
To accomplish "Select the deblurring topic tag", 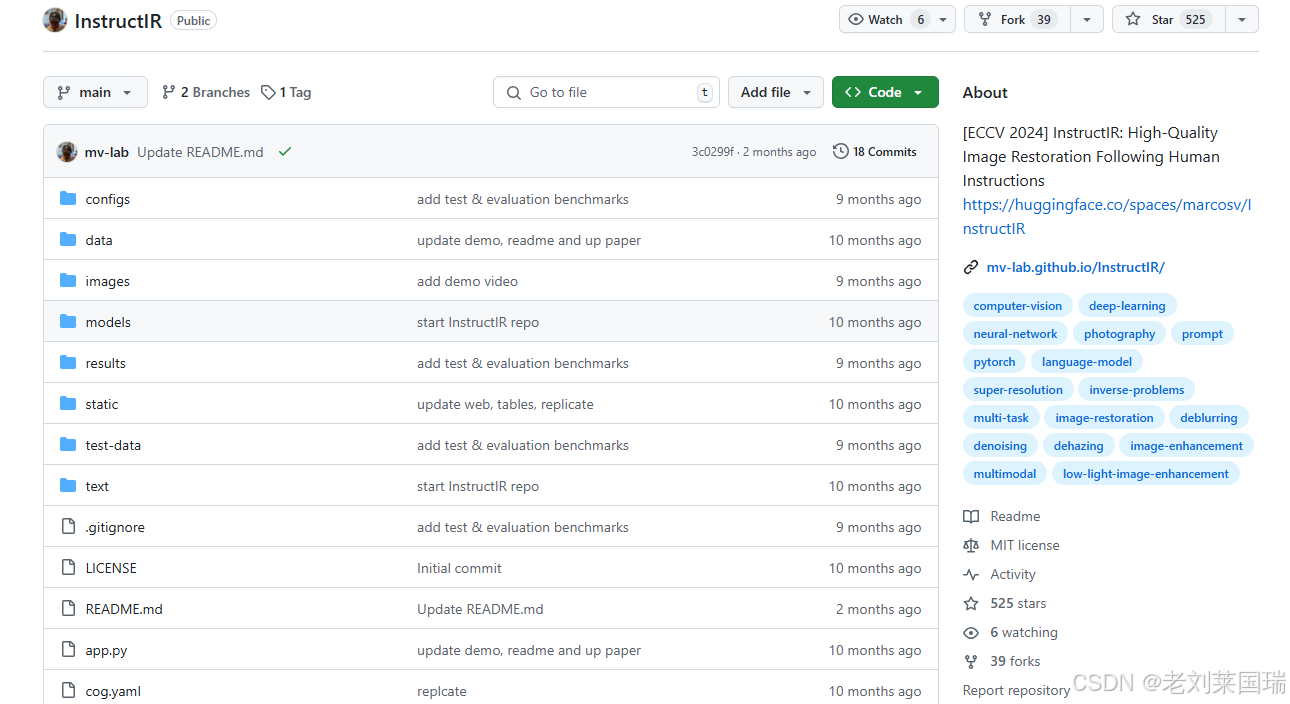I will click(1208, 418).
